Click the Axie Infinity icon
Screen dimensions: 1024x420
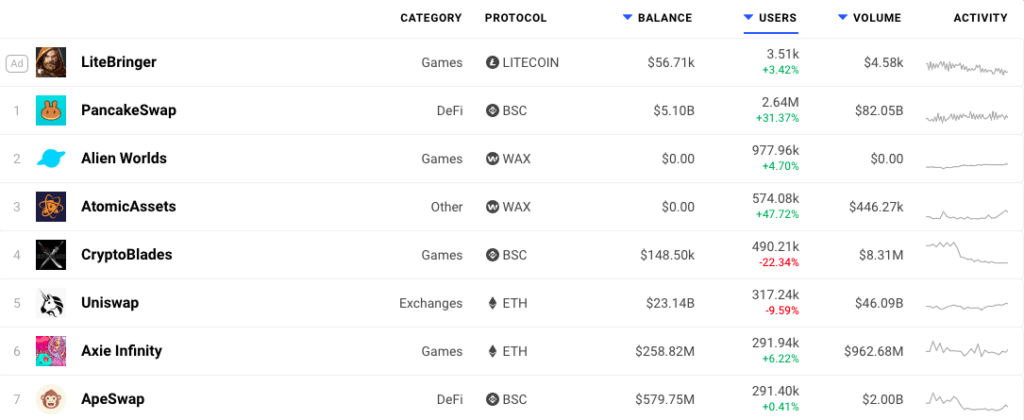click(51, 351)
